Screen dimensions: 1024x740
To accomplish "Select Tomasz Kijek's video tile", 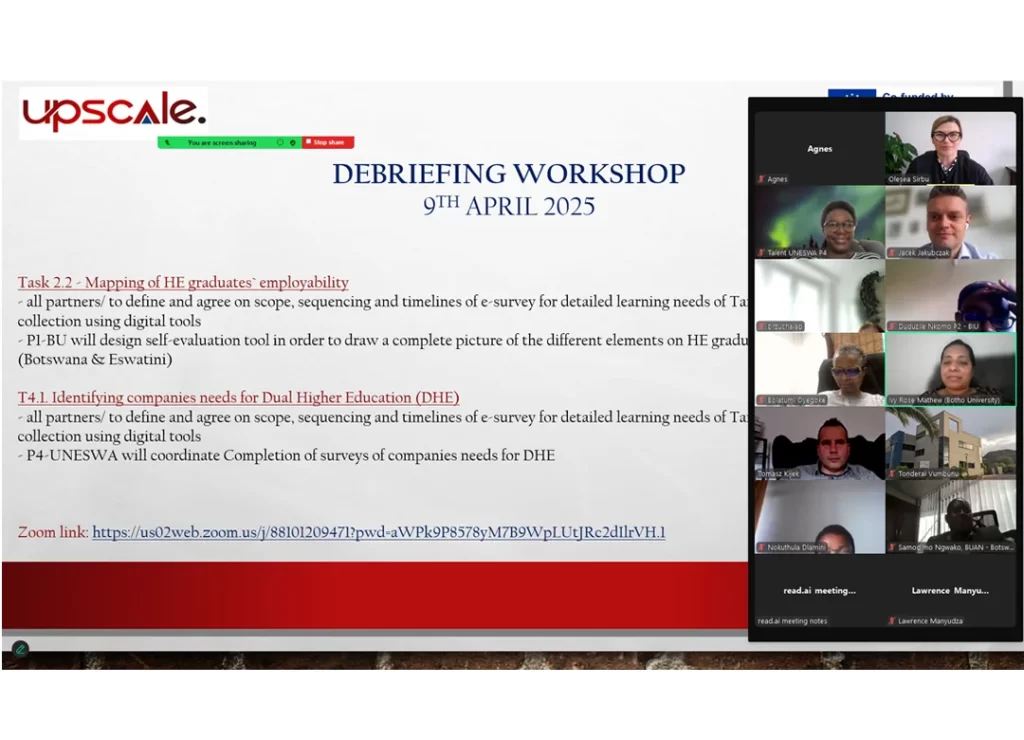I will pos(819,443).
